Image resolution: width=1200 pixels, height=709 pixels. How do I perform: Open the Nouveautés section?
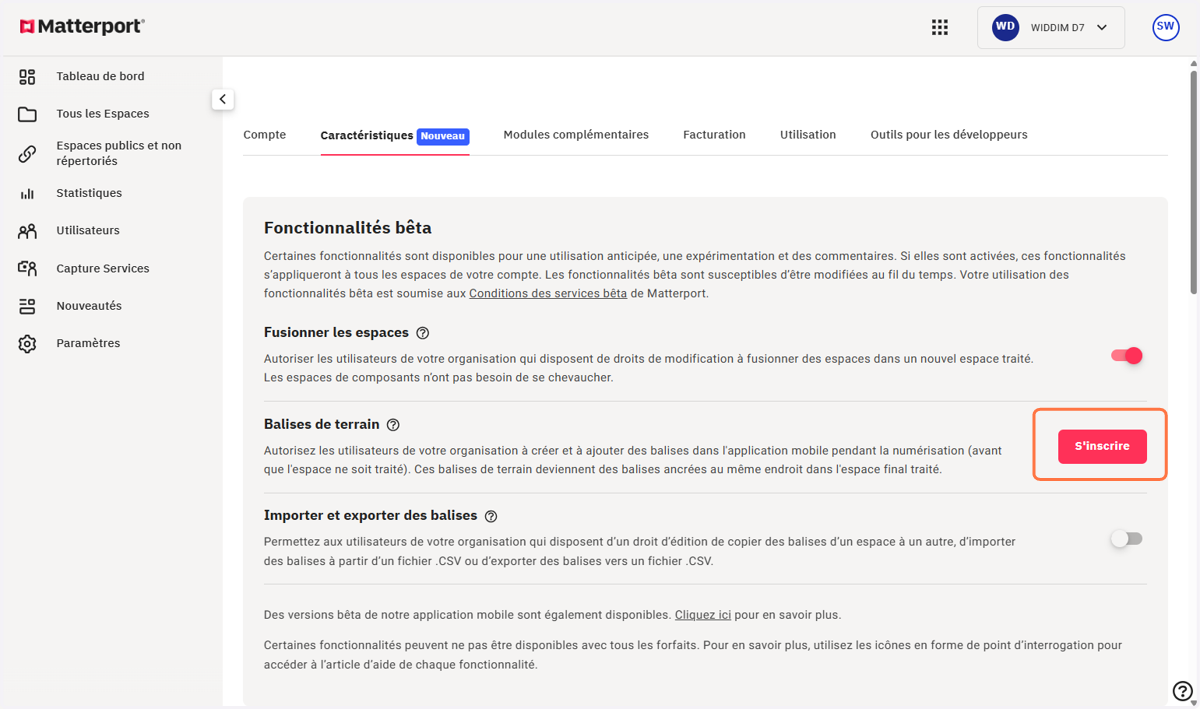(x=89, y=306)
